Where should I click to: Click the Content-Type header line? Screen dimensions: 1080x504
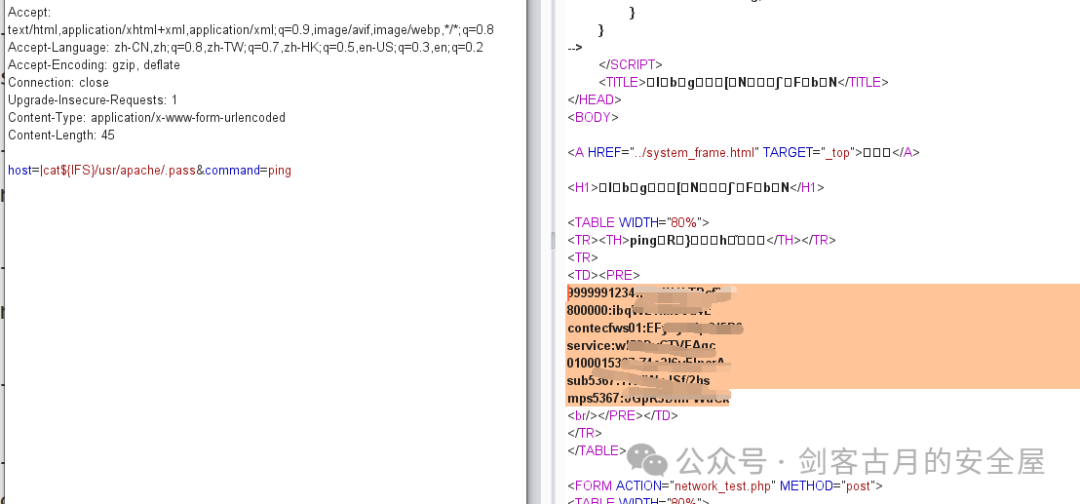click(x=147, y=118)
